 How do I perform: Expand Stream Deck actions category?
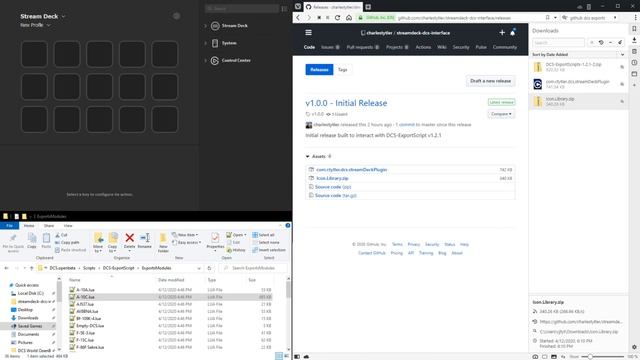[206, 26]
